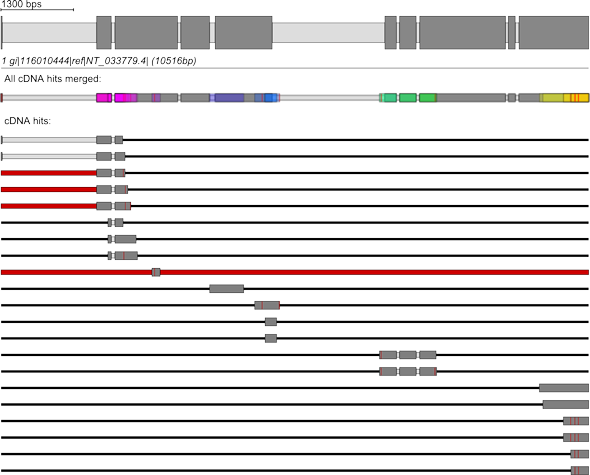
Task: Click the green segment in merged hits track
Action: click(408, 98)
